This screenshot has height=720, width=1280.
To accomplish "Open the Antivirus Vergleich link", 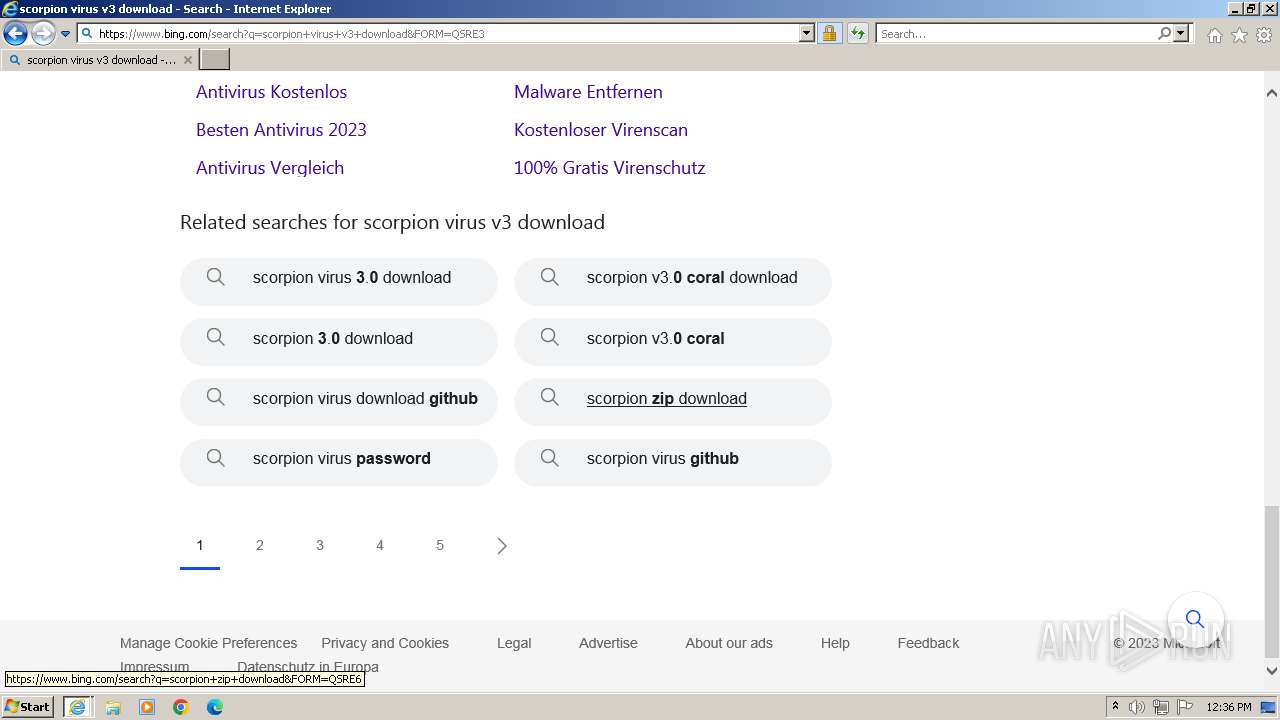I will coord(270,168).
